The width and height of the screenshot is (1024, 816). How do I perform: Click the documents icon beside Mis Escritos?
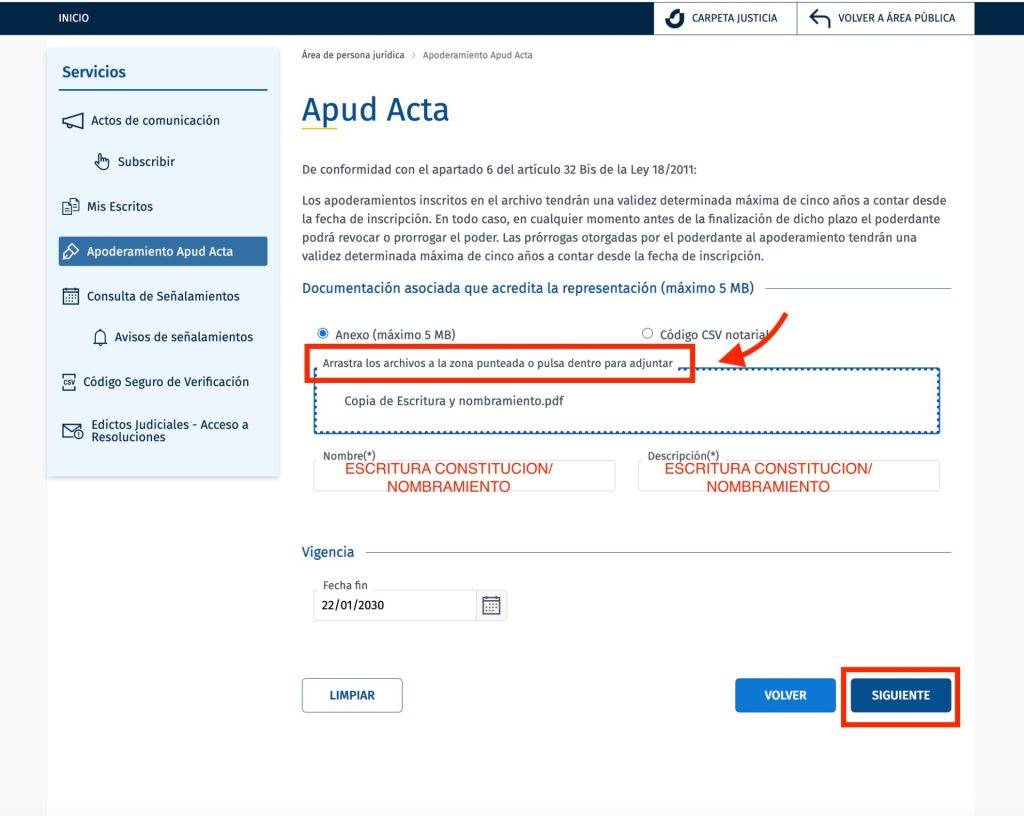[70, 207]
